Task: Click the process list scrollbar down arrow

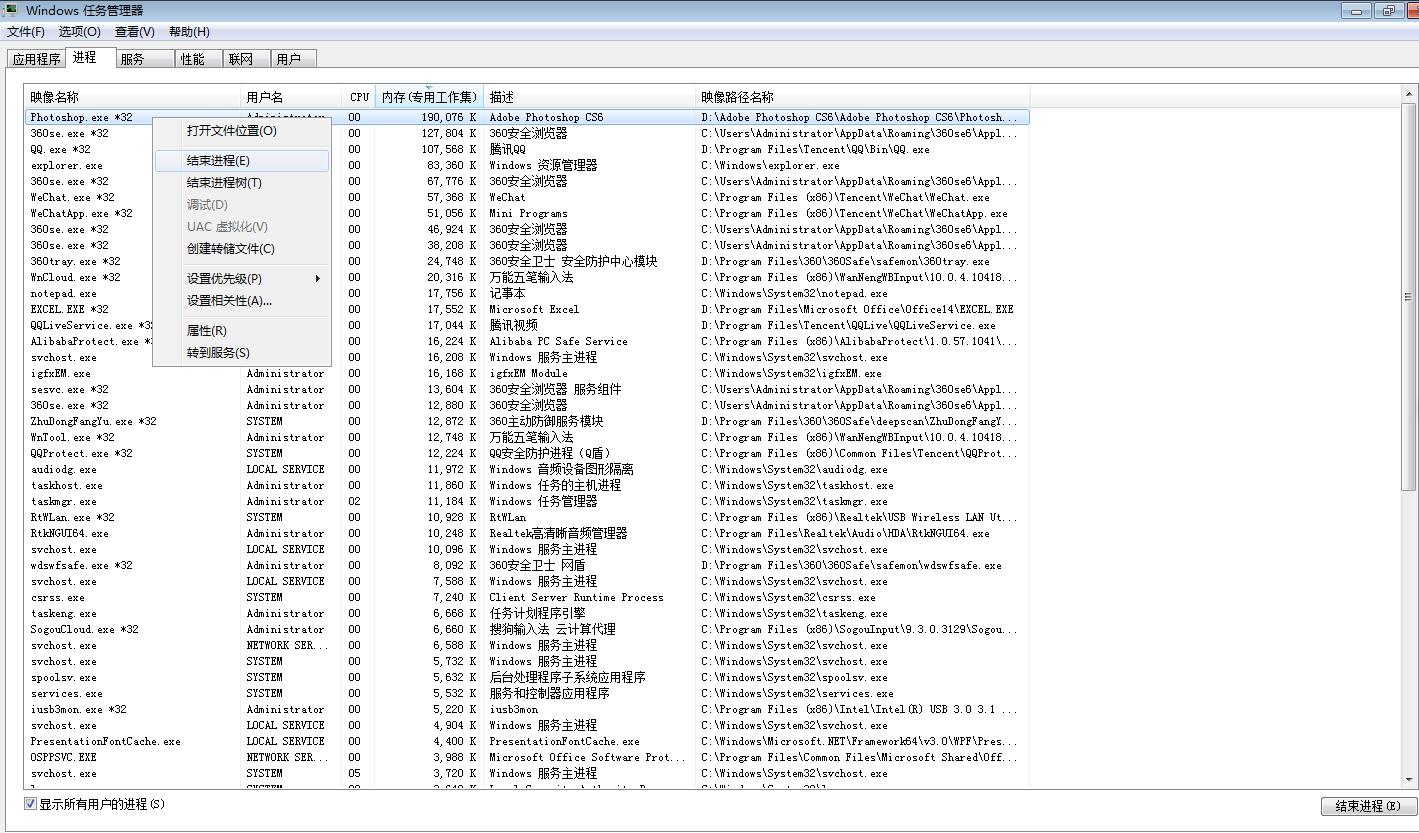Action: pos(1410,779)
